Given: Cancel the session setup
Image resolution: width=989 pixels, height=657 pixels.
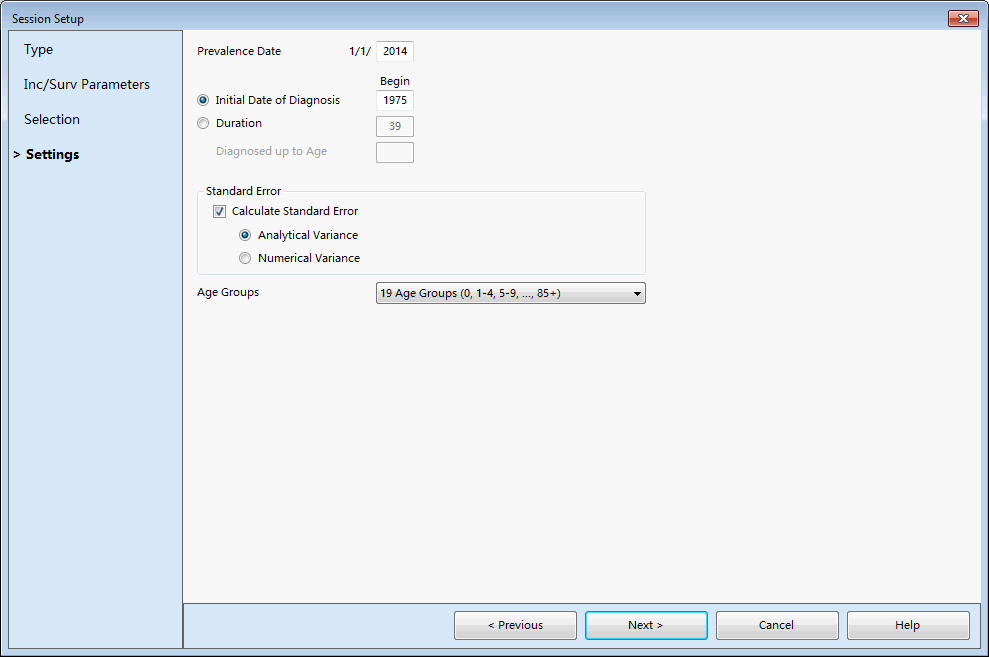Looking at the screenshot, I should 777,626.
